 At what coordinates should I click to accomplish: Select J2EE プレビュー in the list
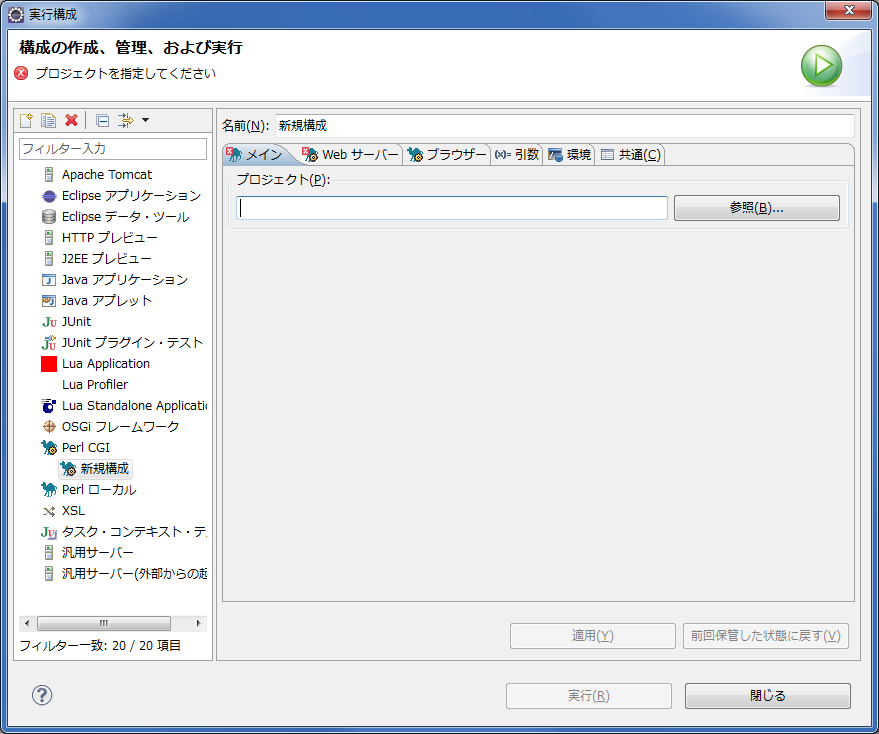[106, 258]
